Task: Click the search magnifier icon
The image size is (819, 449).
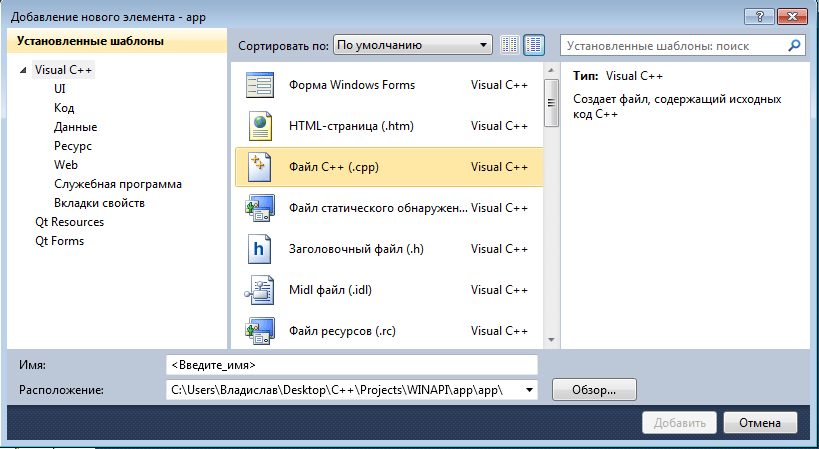Action: tap(794, 45)
